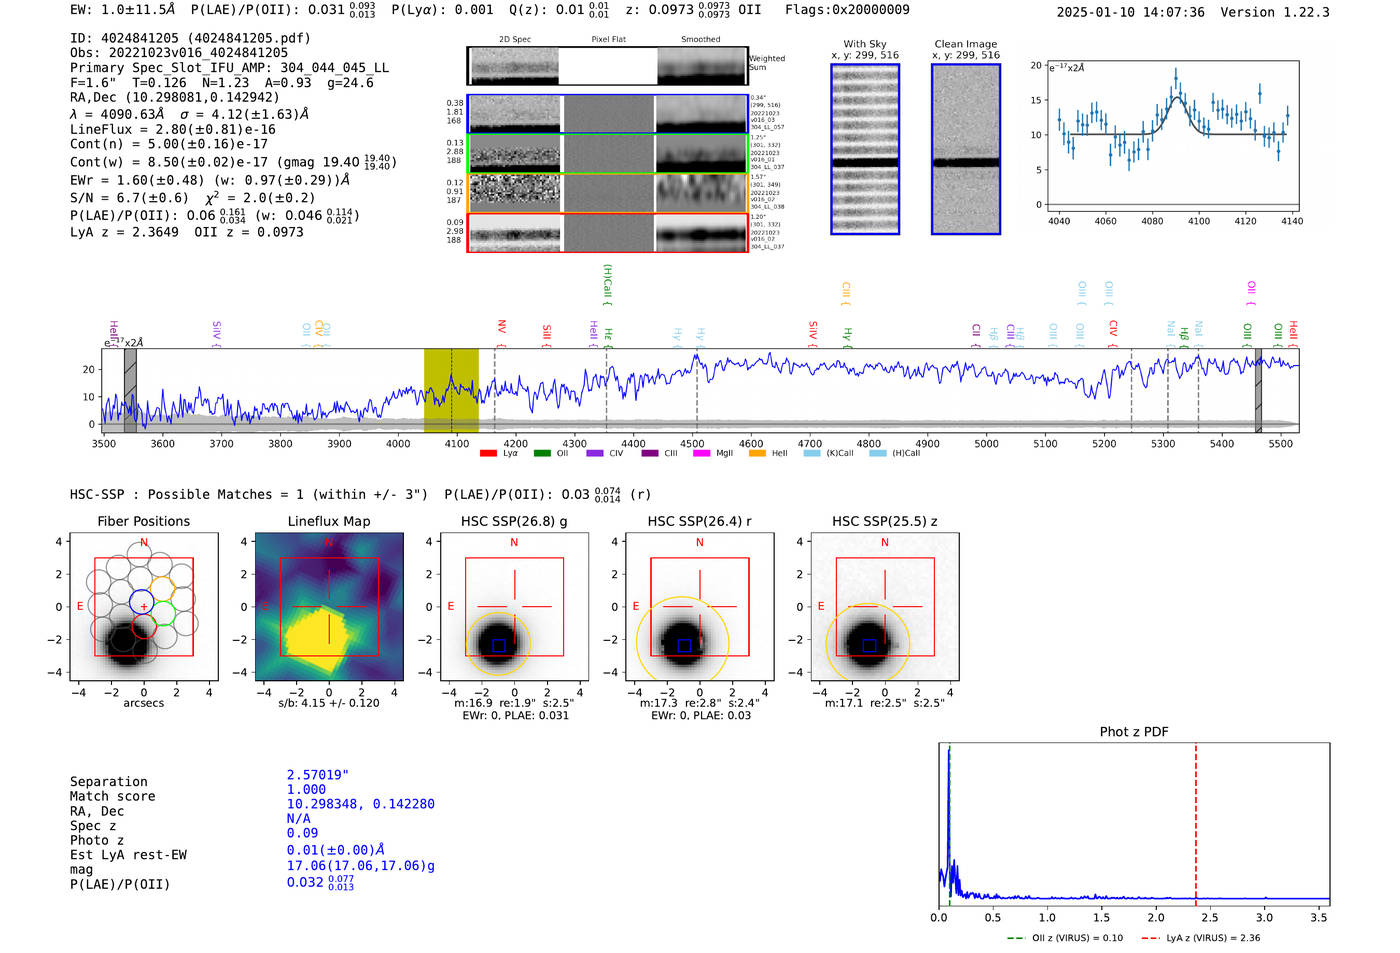Click the orange HeII legend swatch
The width and height of the screenshot is (1400, 953).
pos(756,454)
